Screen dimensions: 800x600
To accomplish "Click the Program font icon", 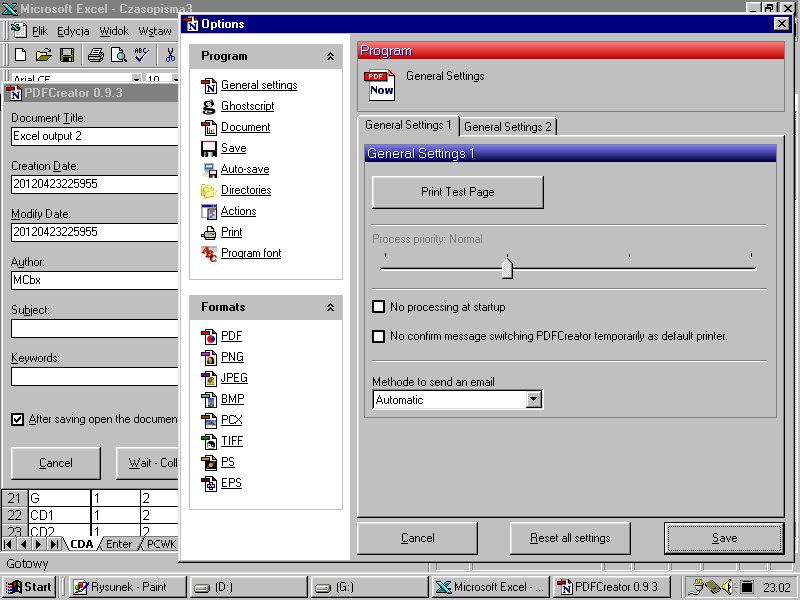I will pyautogui.click(x=209, y=253).
